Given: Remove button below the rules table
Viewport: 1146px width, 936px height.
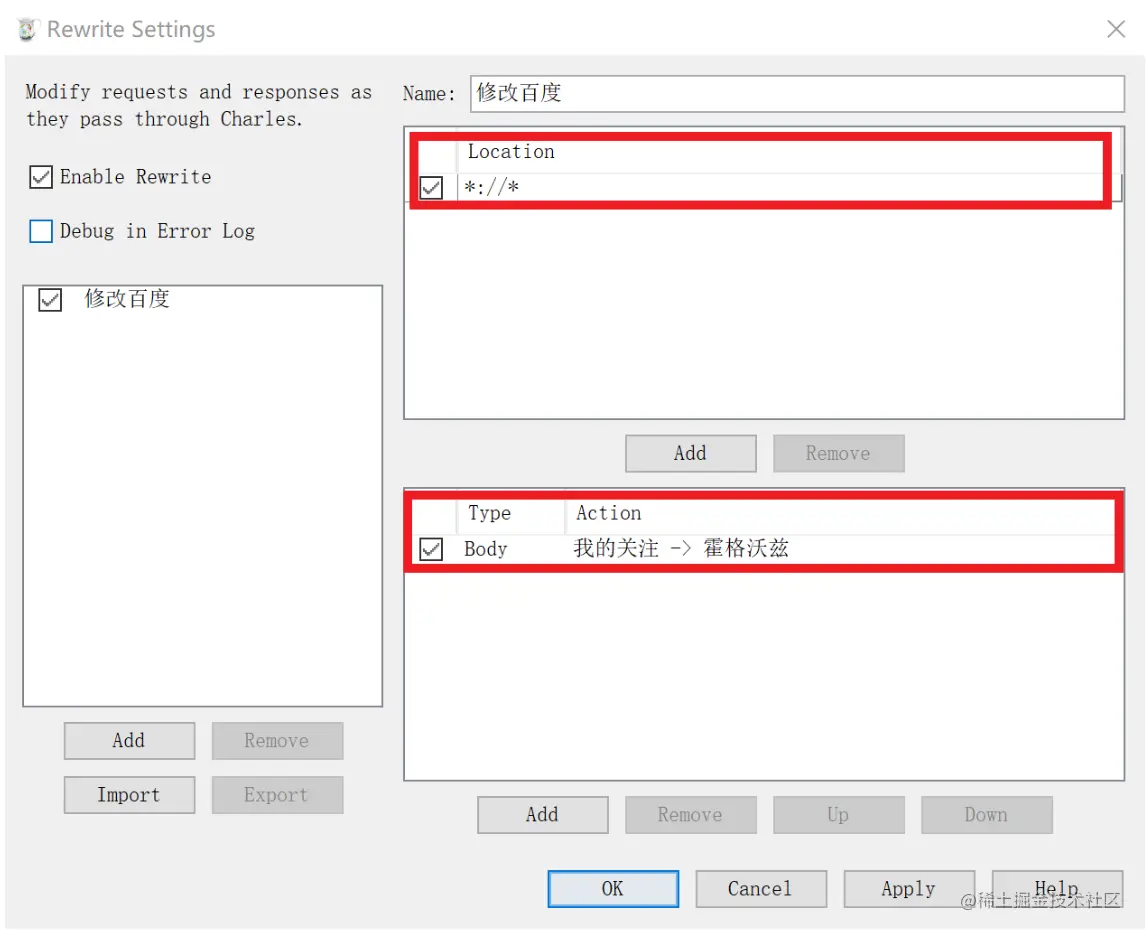Looking at the screenshot, I should [x=691, y=815].
